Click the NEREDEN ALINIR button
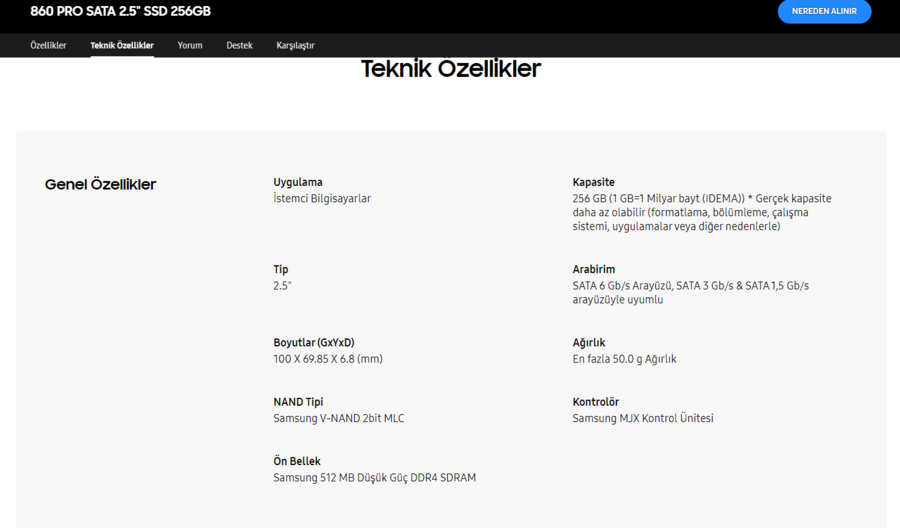 click(824, 11)
